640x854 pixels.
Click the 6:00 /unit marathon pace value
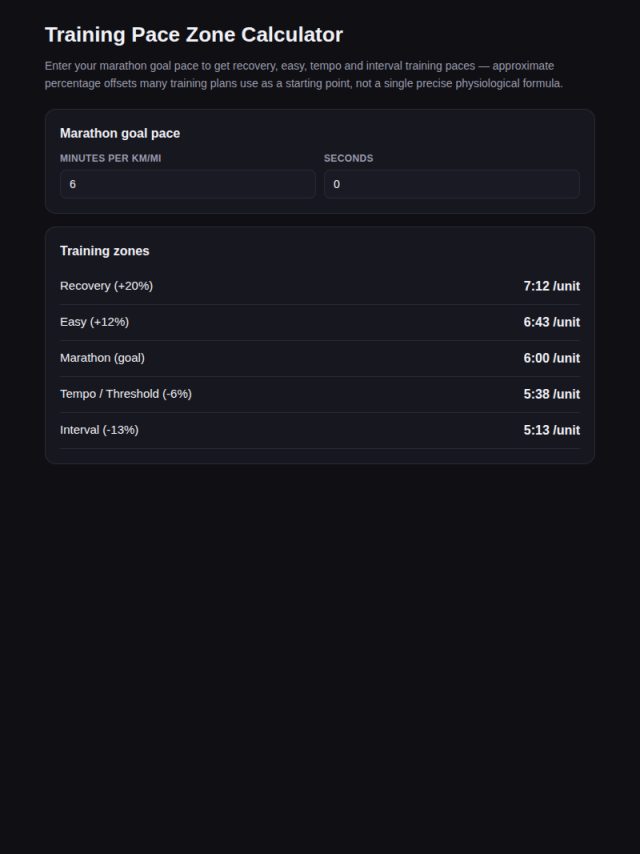tap(552, 358)
